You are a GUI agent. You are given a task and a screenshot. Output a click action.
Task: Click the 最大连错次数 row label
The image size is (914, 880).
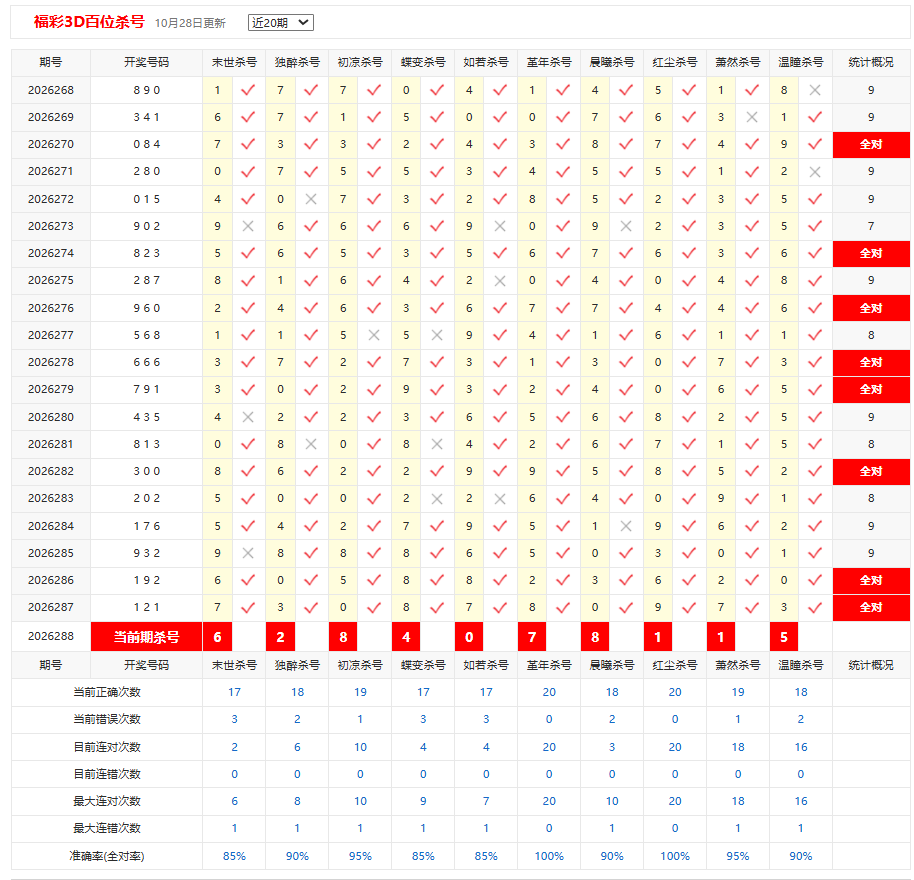click(x=107, y=828)
